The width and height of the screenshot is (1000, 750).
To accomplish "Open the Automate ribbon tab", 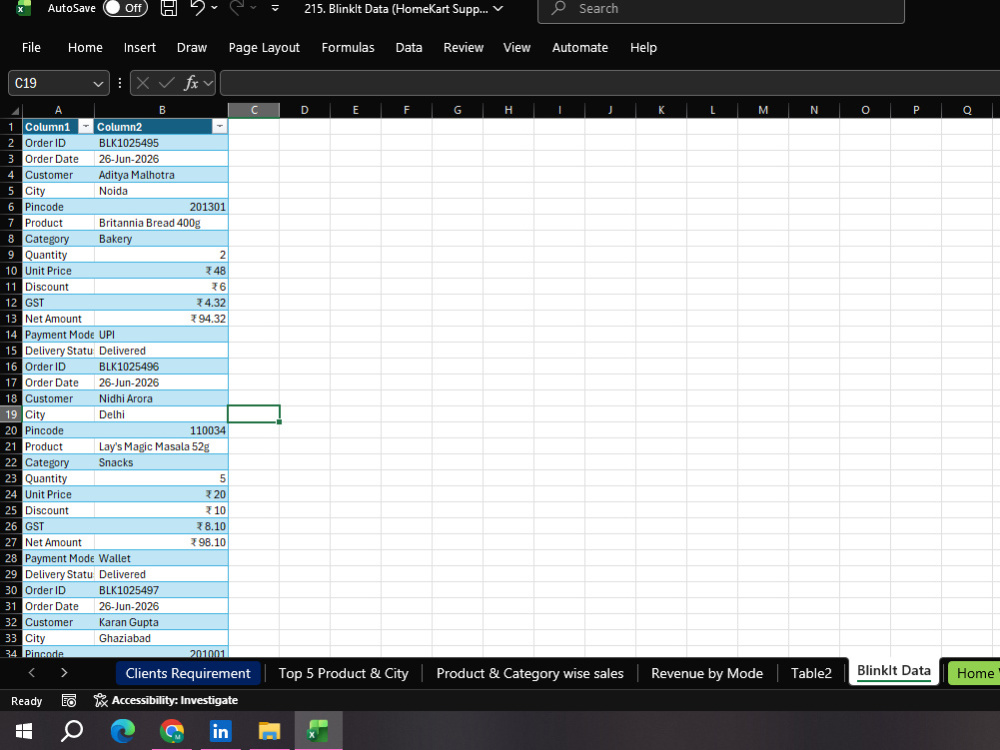I will 580,48.
